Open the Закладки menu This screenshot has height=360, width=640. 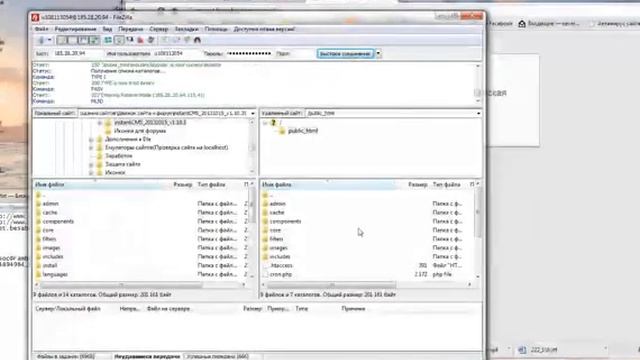pyautogui.click(x=187, y=29)
